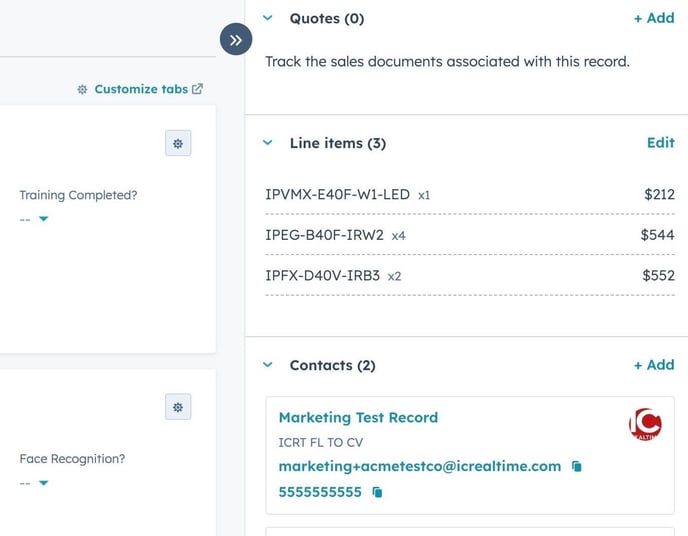Image resolution: width=688 pixels, height=536 pixels.
Task: Click the copy icon next to email address
Action: [x=577, y=467]
